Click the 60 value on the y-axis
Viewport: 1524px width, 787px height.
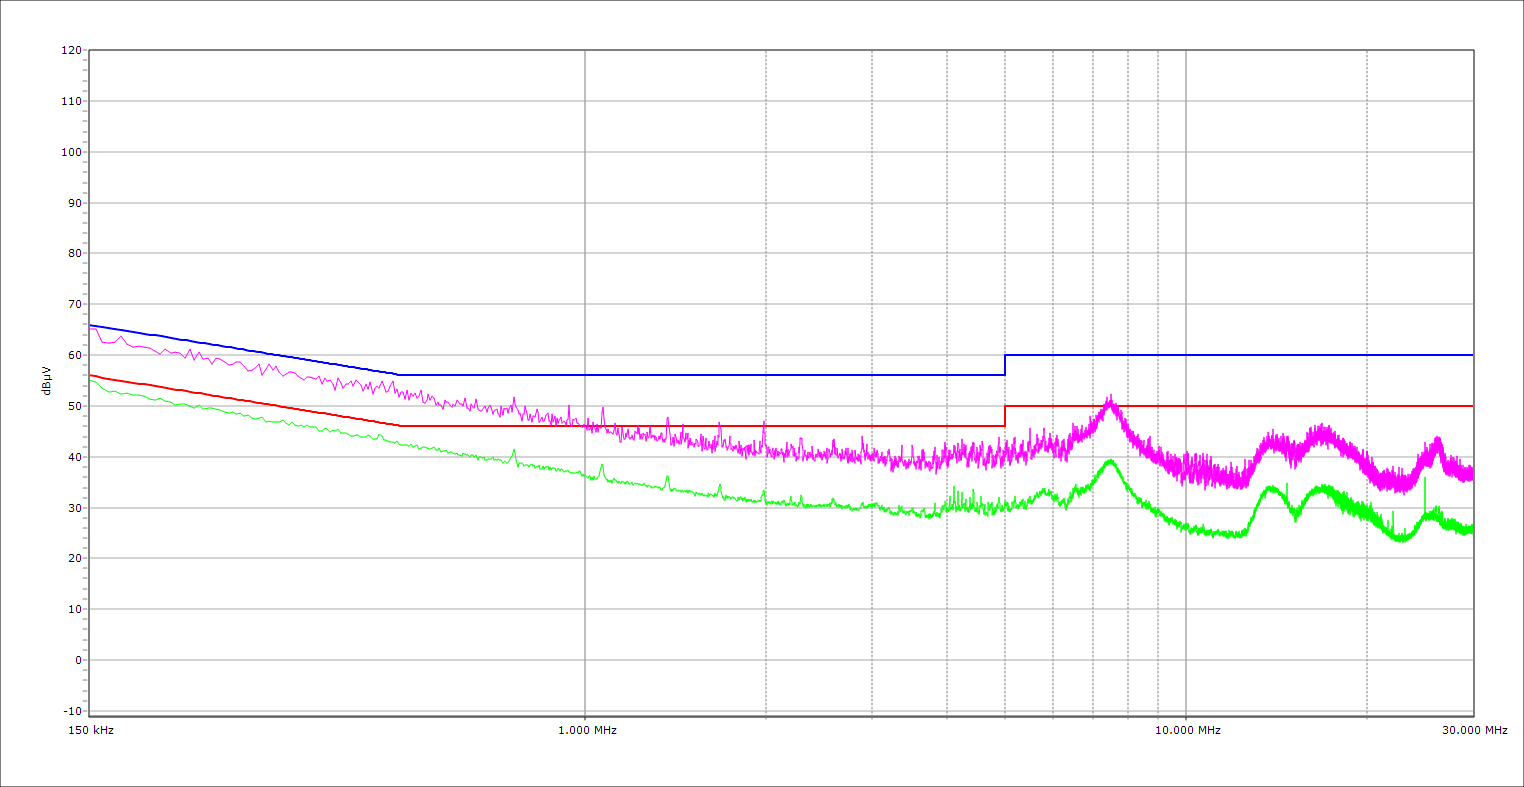(x=74, y=355)
